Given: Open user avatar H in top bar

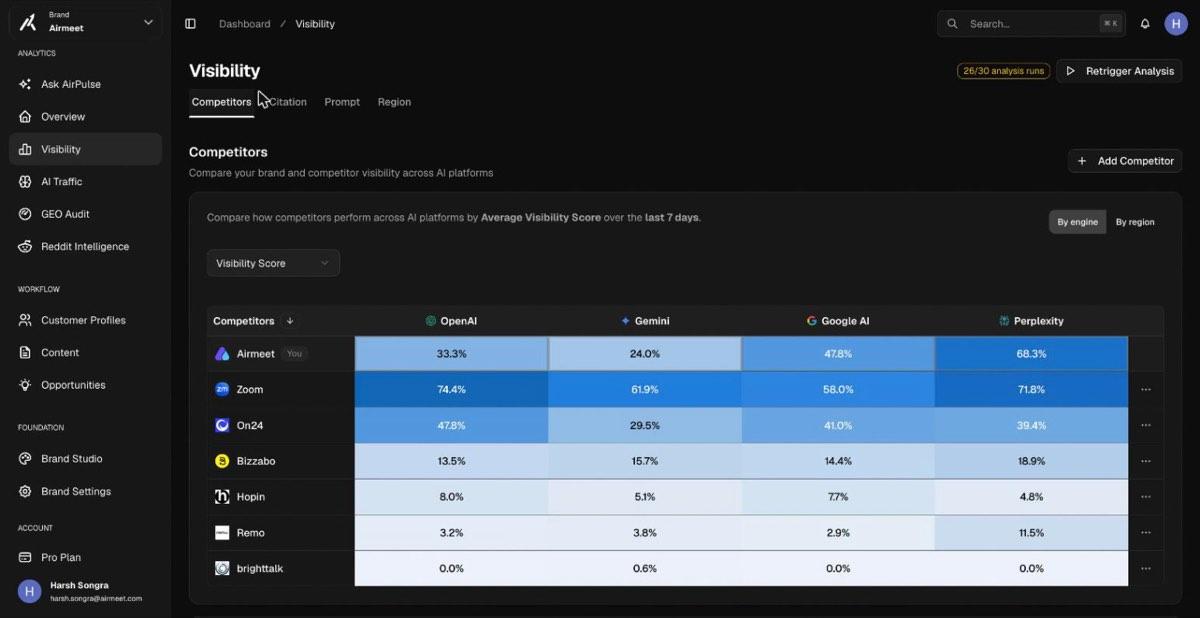Looking at the screenshot, I should tap(1176, 24).
